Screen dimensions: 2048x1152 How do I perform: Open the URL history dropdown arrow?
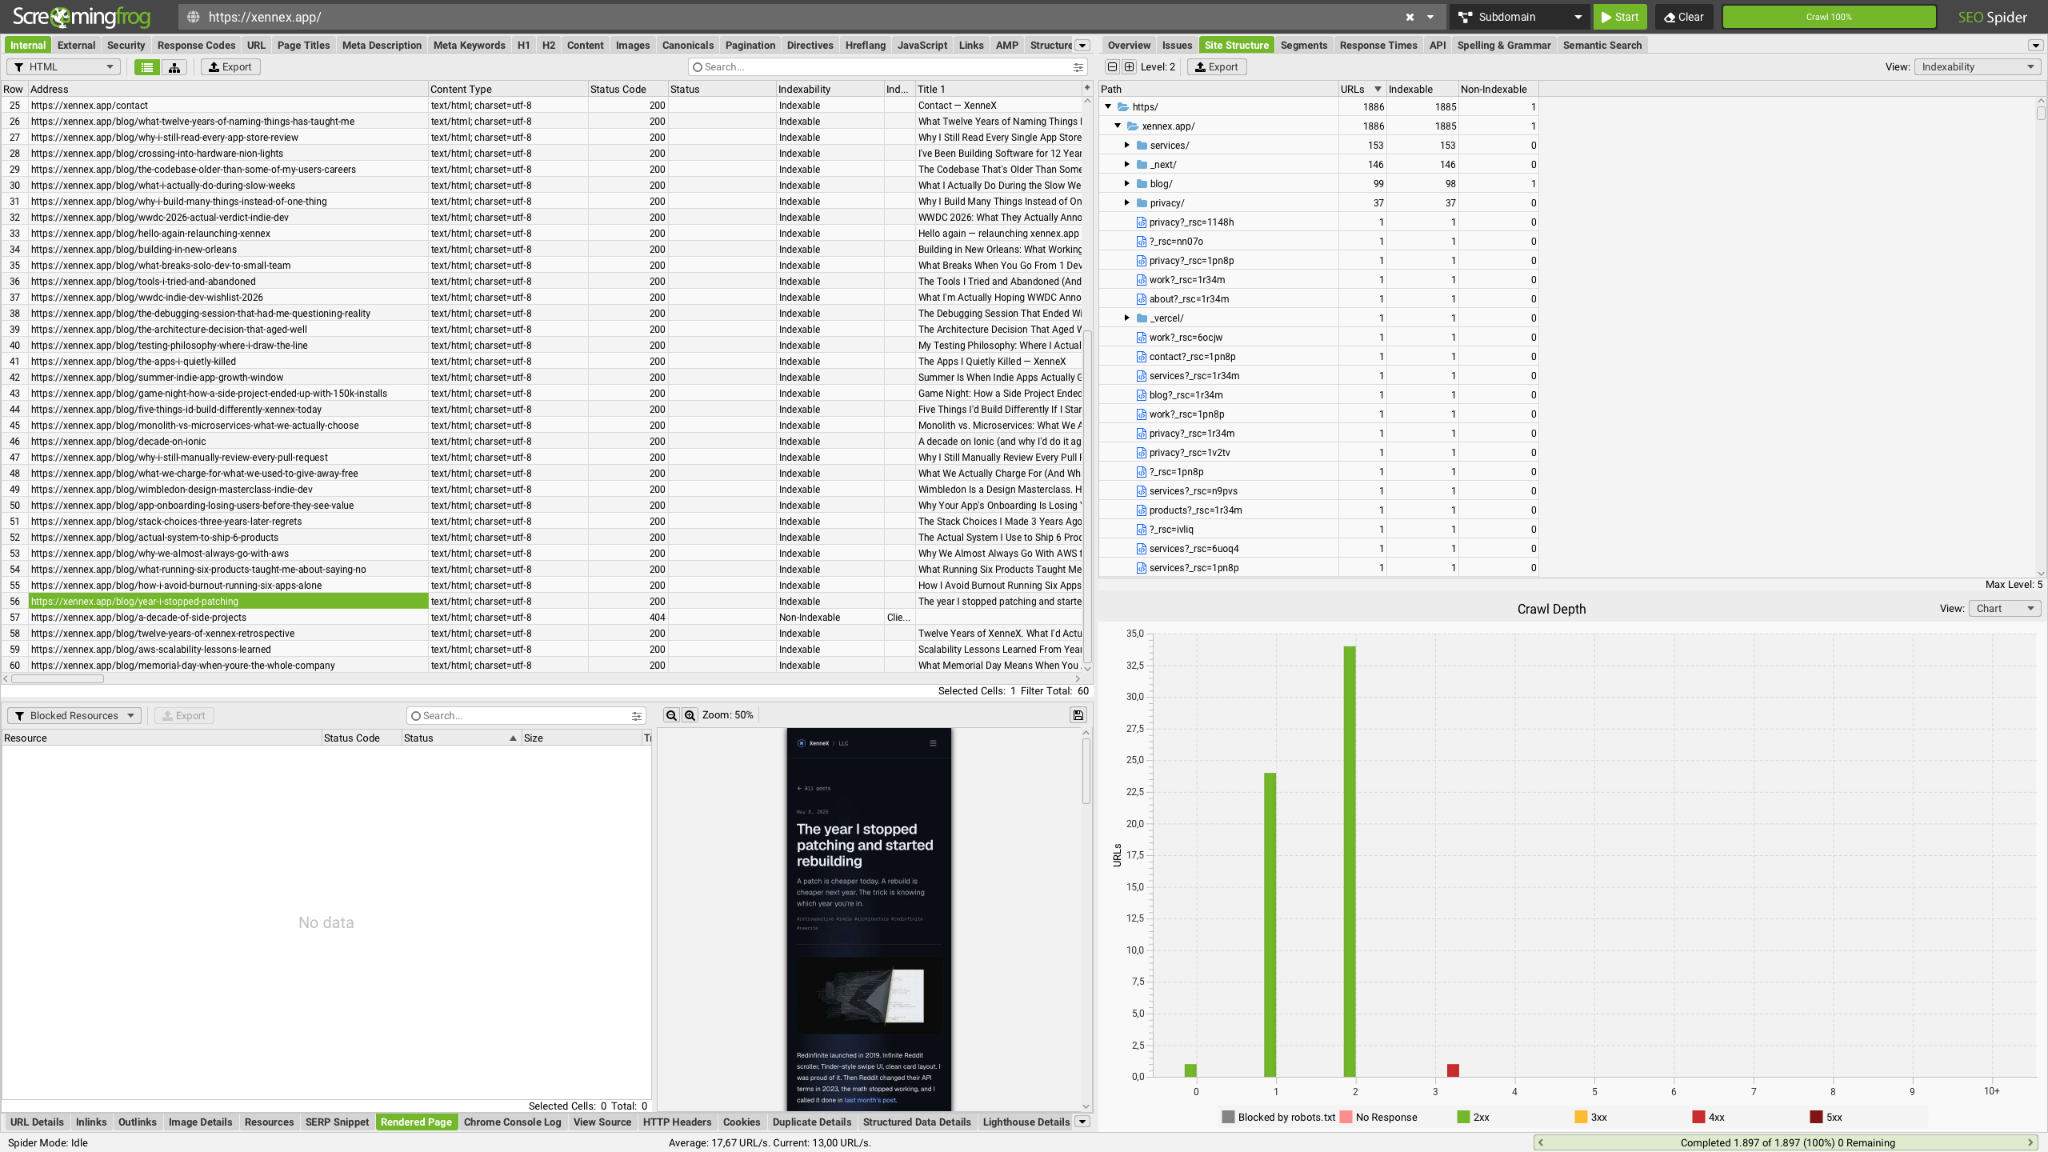pyautogui.click(x=1430, y=17)
